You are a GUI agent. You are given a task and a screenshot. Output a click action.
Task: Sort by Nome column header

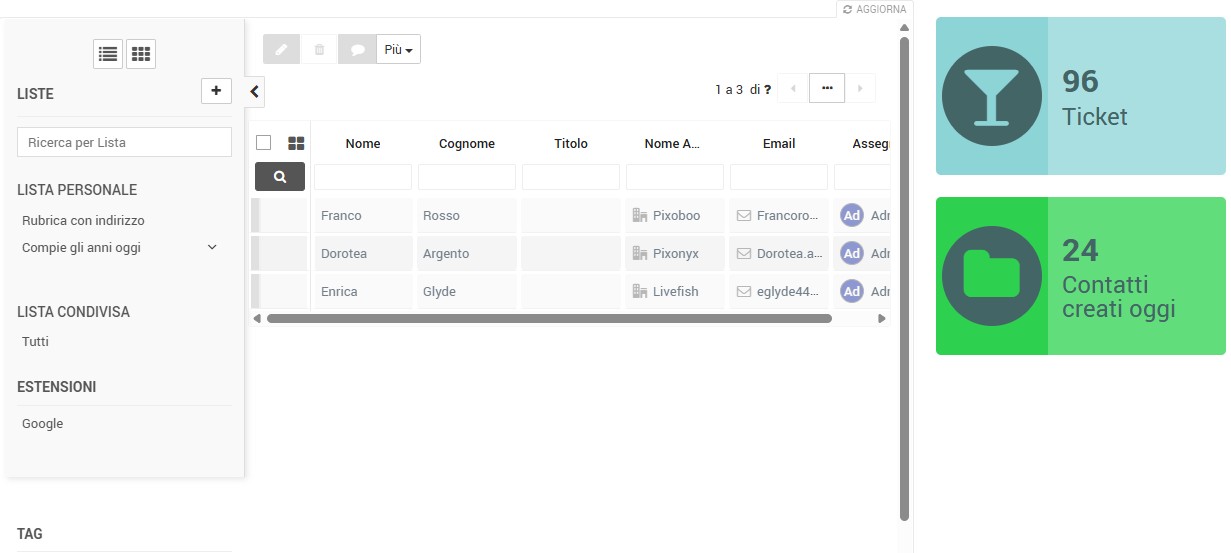pyautogui.click(x=363, y=144)
